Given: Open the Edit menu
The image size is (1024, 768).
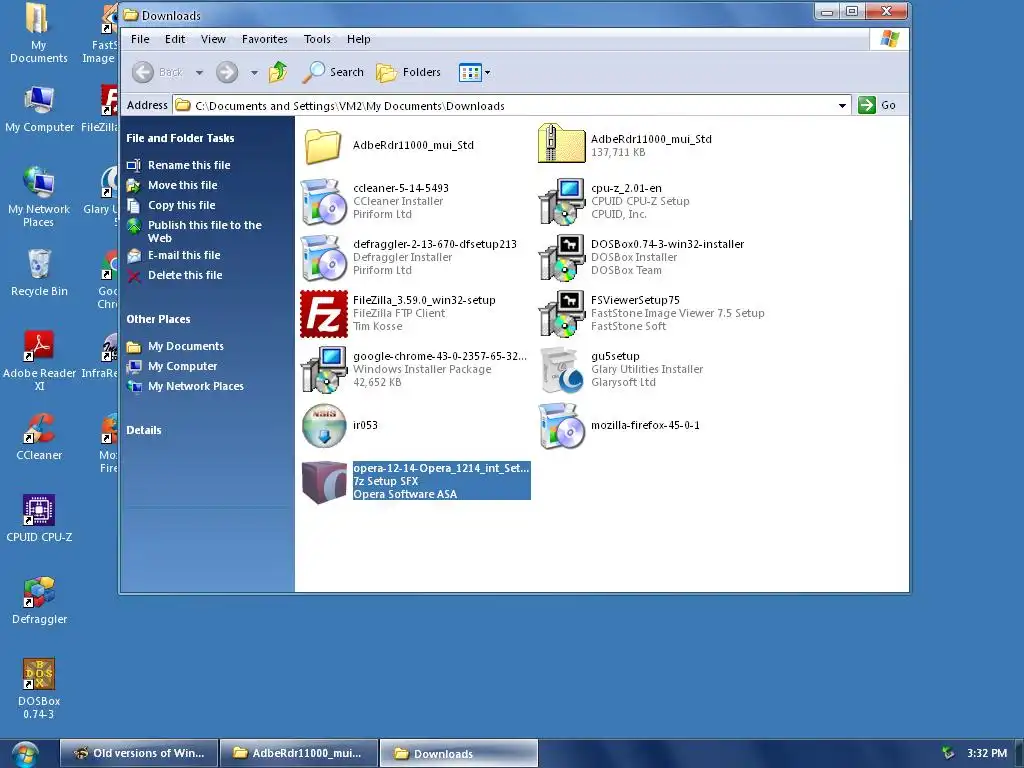Looking at the screenshot, I should (x=175, y=39).
